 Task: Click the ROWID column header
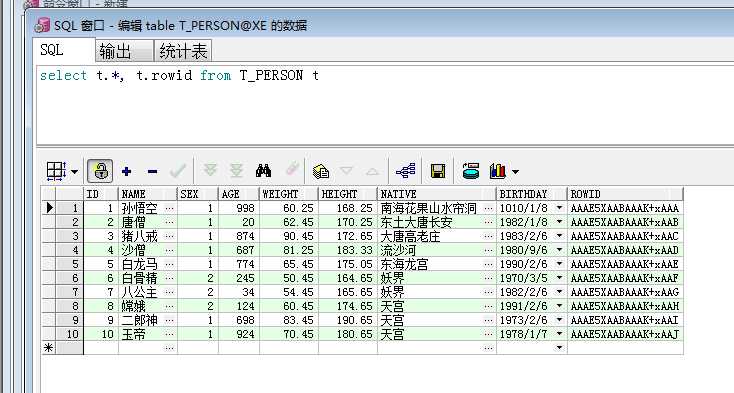coord(625,194)
